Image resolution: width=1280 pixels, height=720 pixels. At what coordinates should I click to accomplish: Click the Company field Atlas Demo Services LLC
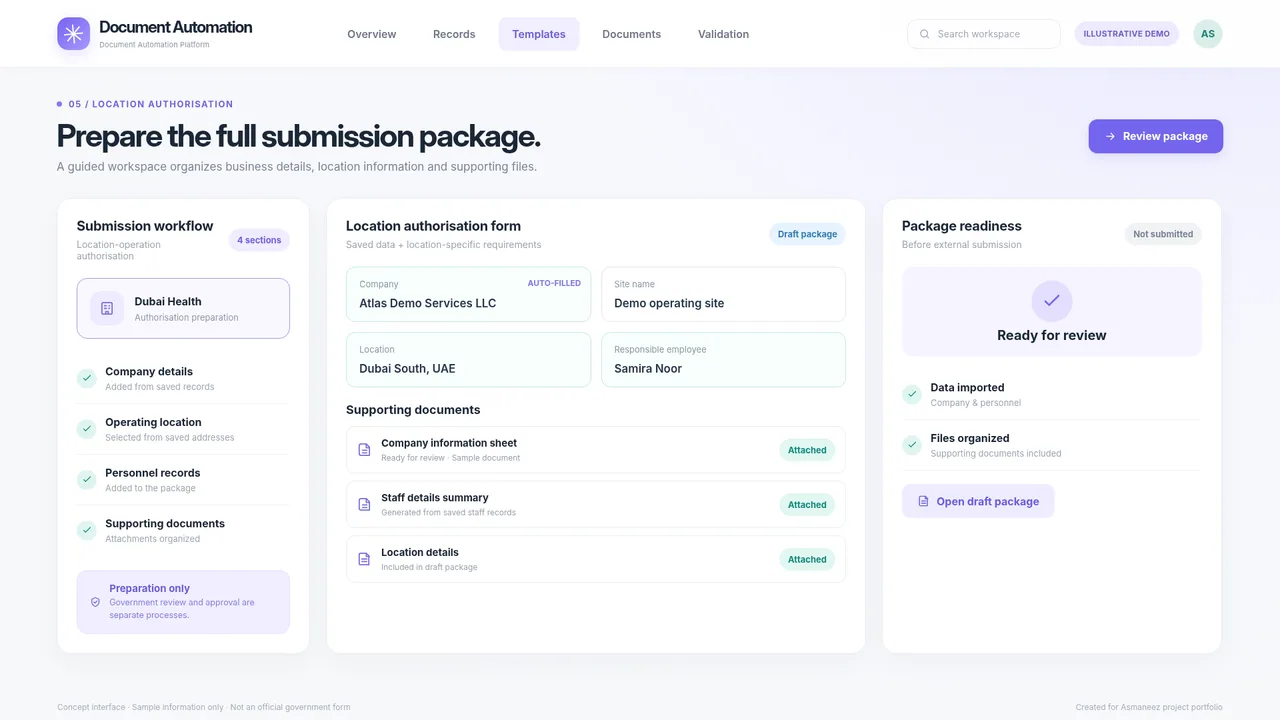coord(468,294)
